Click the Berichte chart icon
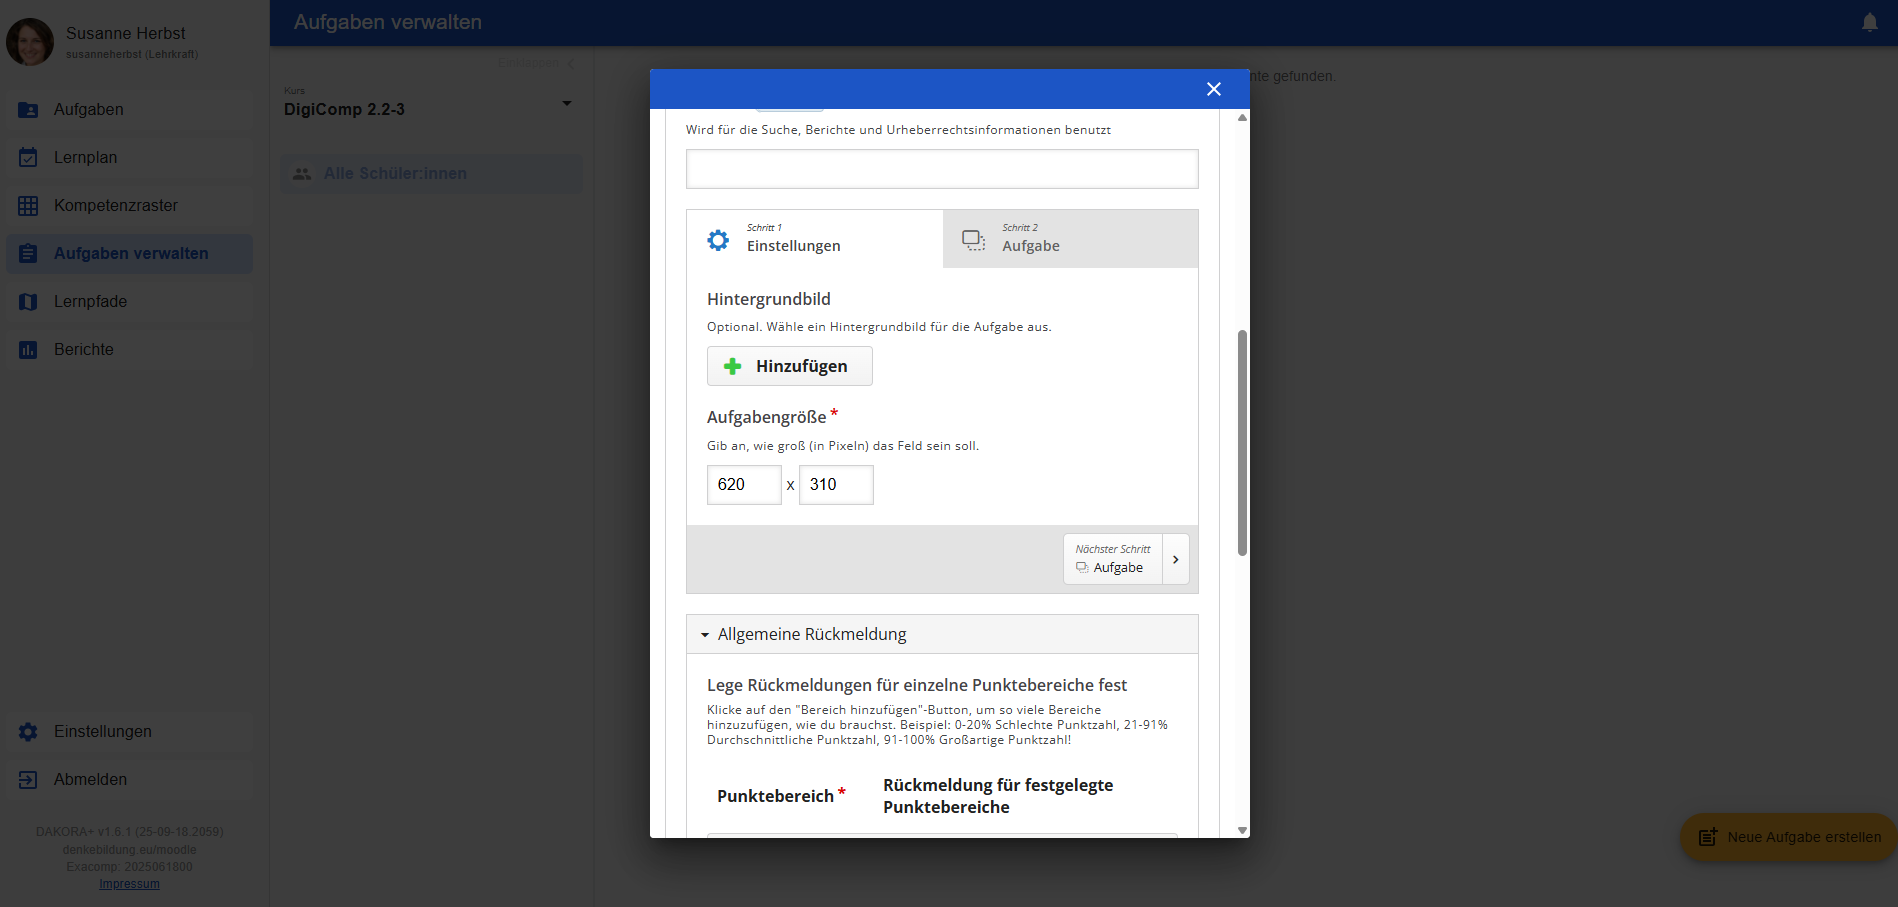Image resolution: width=1898 pixels, height=907 pixels. [28, 350]
